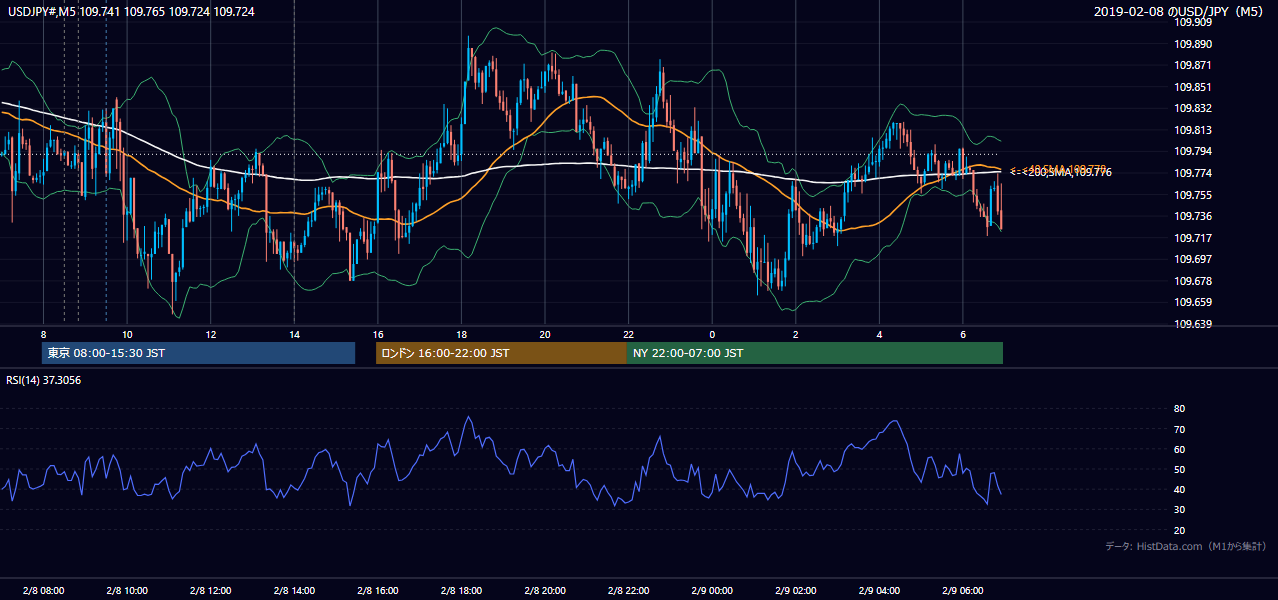Click price axis value 109.697

1194,259
